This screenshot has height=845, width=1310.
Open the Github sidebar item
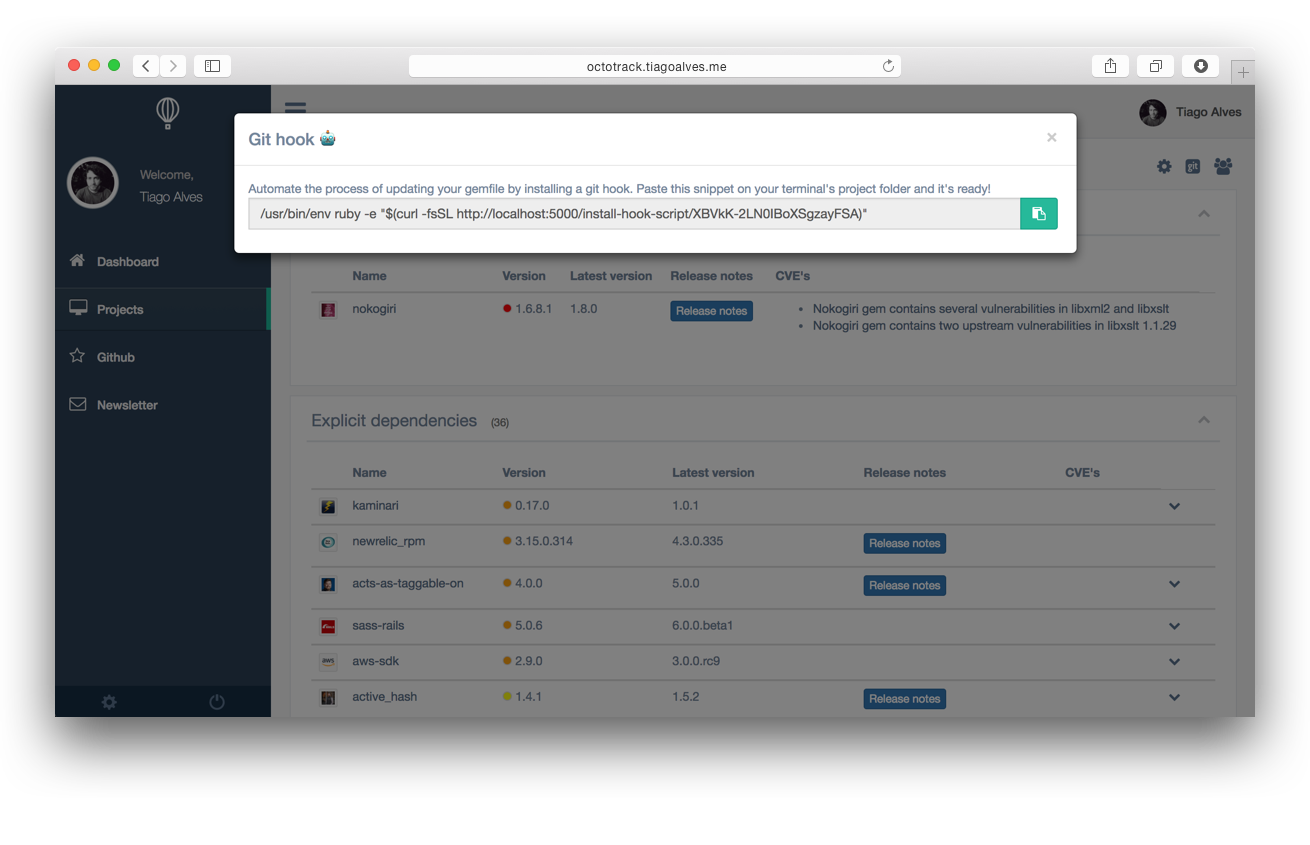(x=163, y=357)
